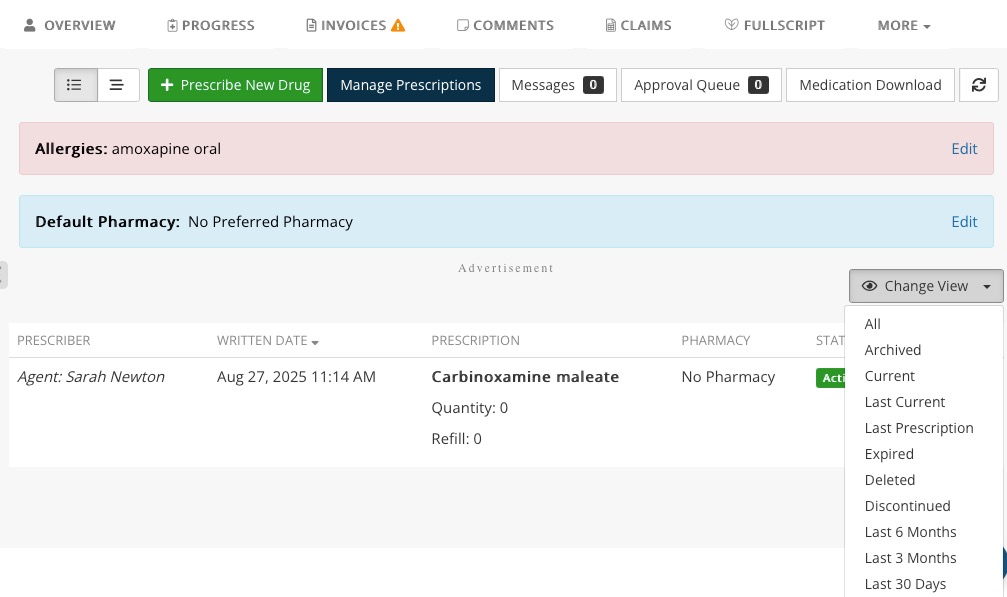Click the warning triangle beside Invoices
Viewport: 1007px width, 597px height.
[398, 26]
